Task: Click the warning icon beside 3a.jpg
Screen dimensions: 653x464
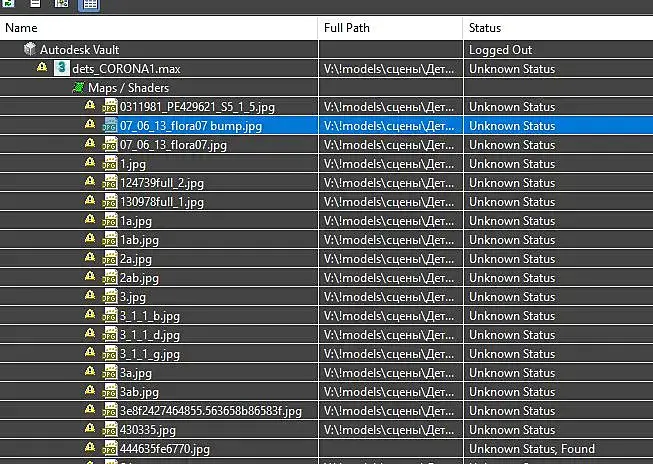Action: pyautogui.click(x=90, y=371)
